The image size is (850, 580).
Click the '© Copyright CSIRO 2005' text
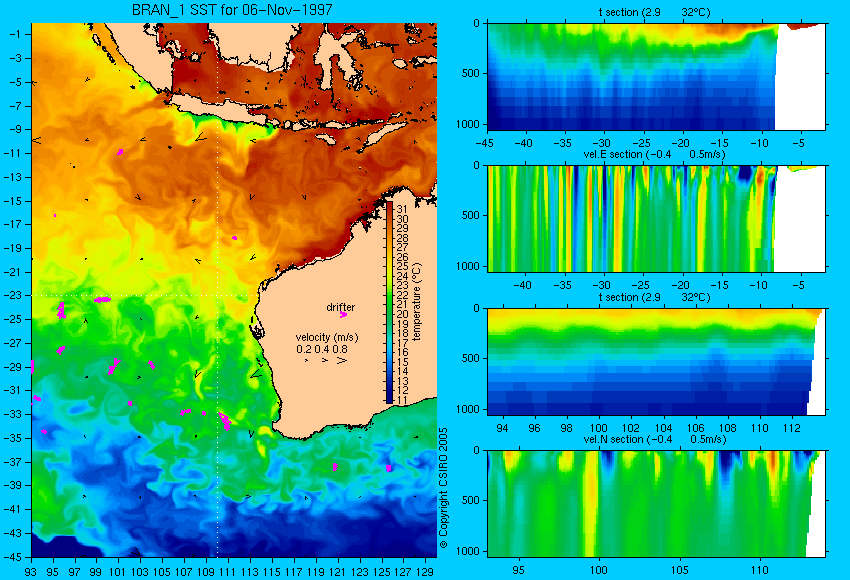click(443, 488)
